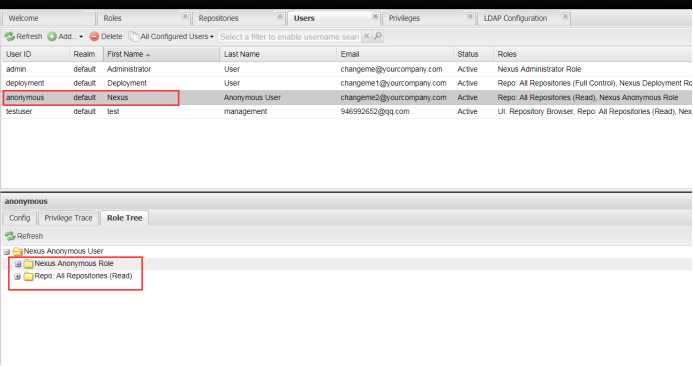Sort by Last Name column header

pyautogui.click(x=278, y=54)
